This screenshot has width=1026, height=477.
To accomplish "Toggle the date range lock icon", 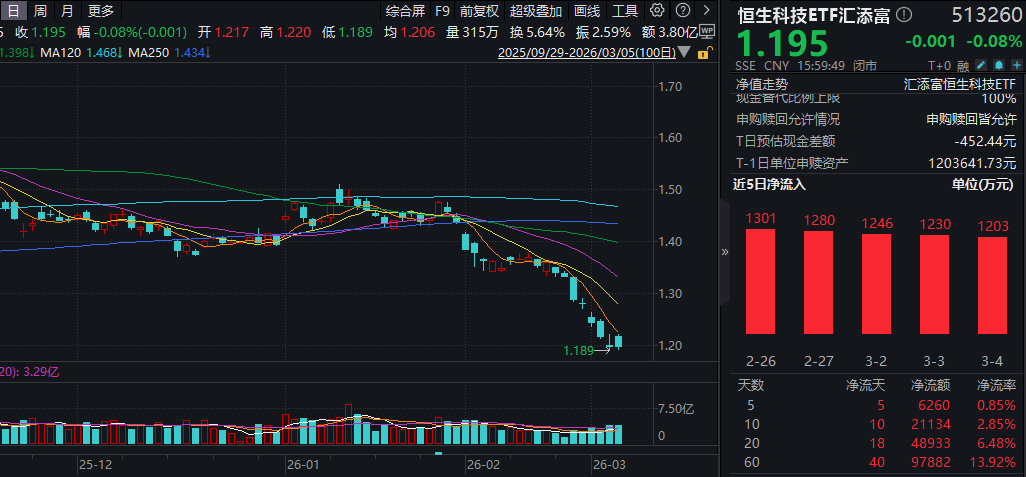I will click(x=705, y=51).
